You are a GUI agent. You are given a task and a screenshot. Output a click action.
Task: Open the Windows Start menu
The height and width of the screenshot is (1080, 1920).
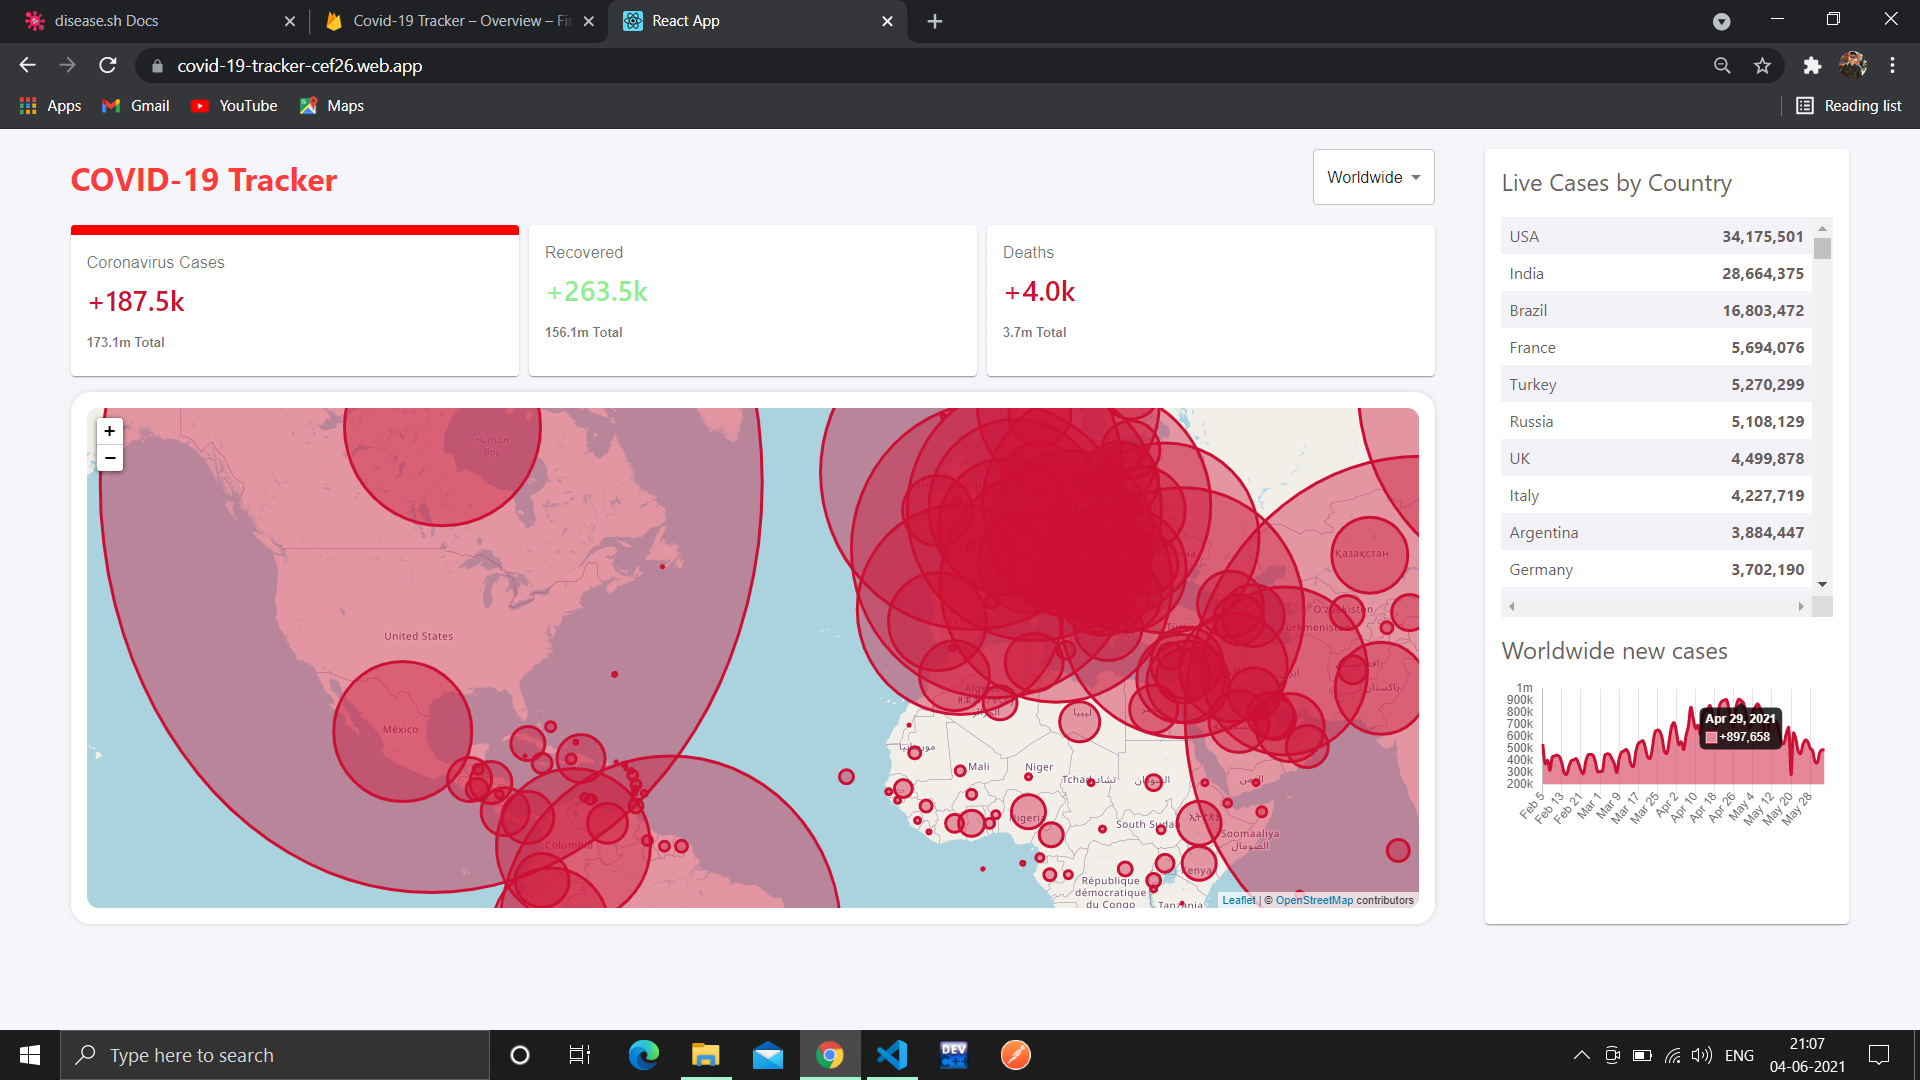(30, 1055)
